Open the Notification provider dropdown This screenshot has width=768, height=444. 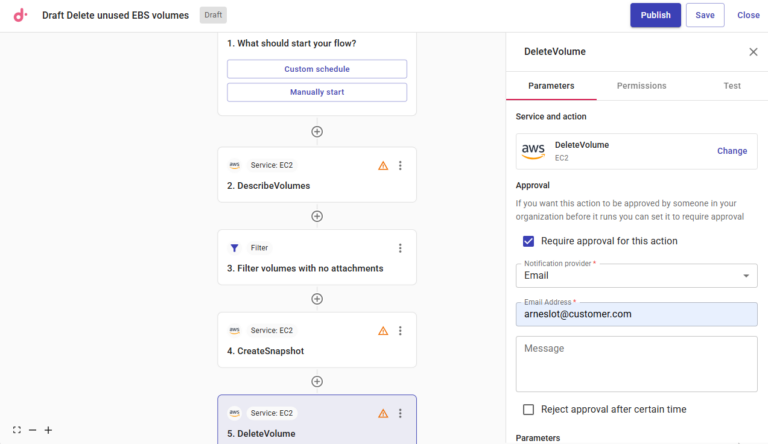636,275
